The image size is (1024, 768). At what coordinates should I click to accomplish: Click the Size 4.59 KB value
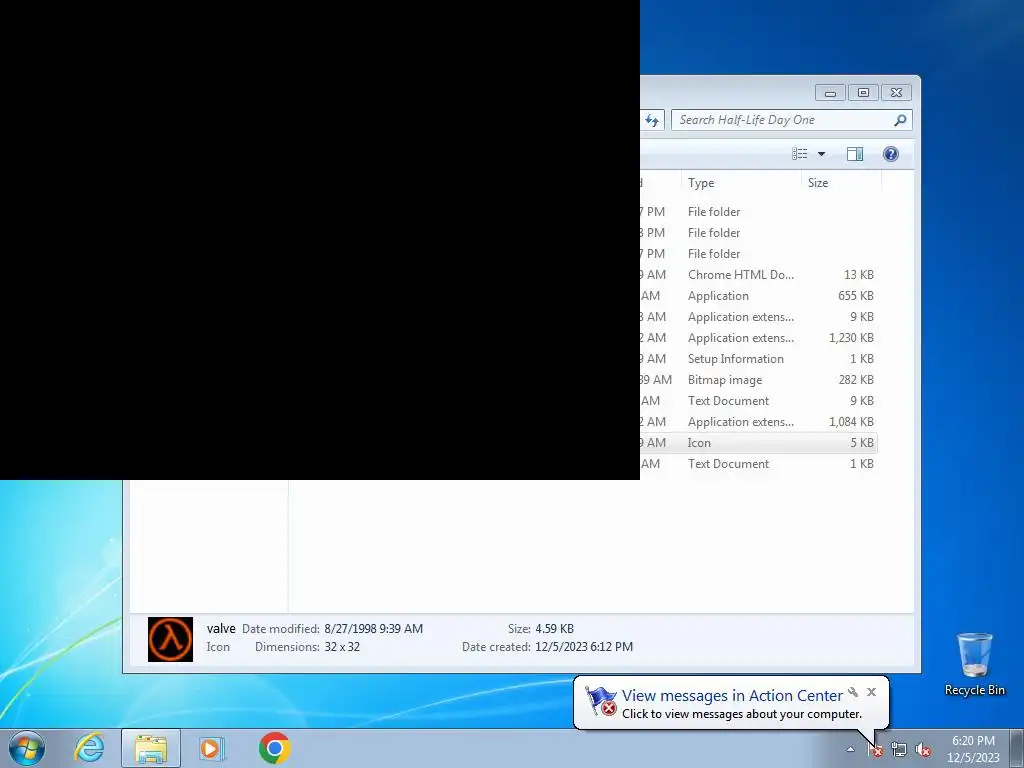tap(554, 629)
